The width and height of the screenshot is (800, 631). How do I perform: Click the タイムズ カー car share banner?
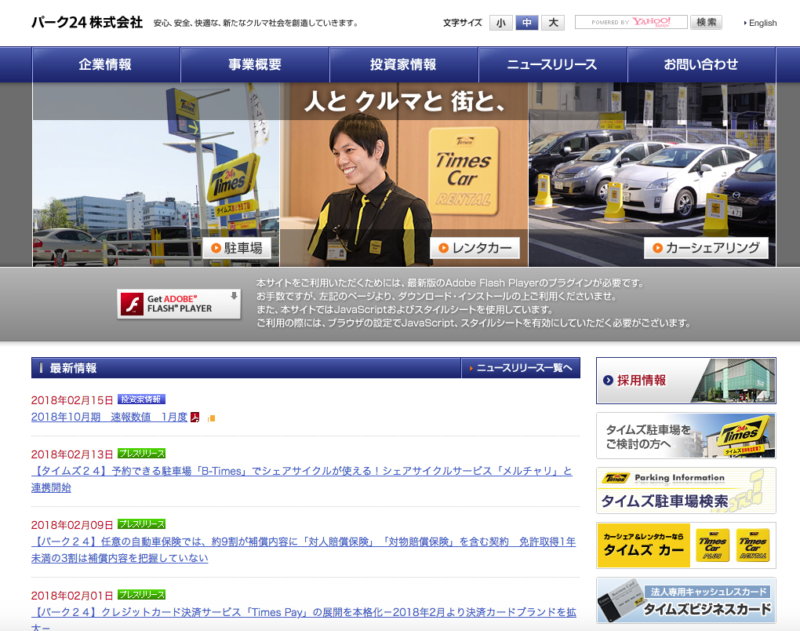click(685, 545)
